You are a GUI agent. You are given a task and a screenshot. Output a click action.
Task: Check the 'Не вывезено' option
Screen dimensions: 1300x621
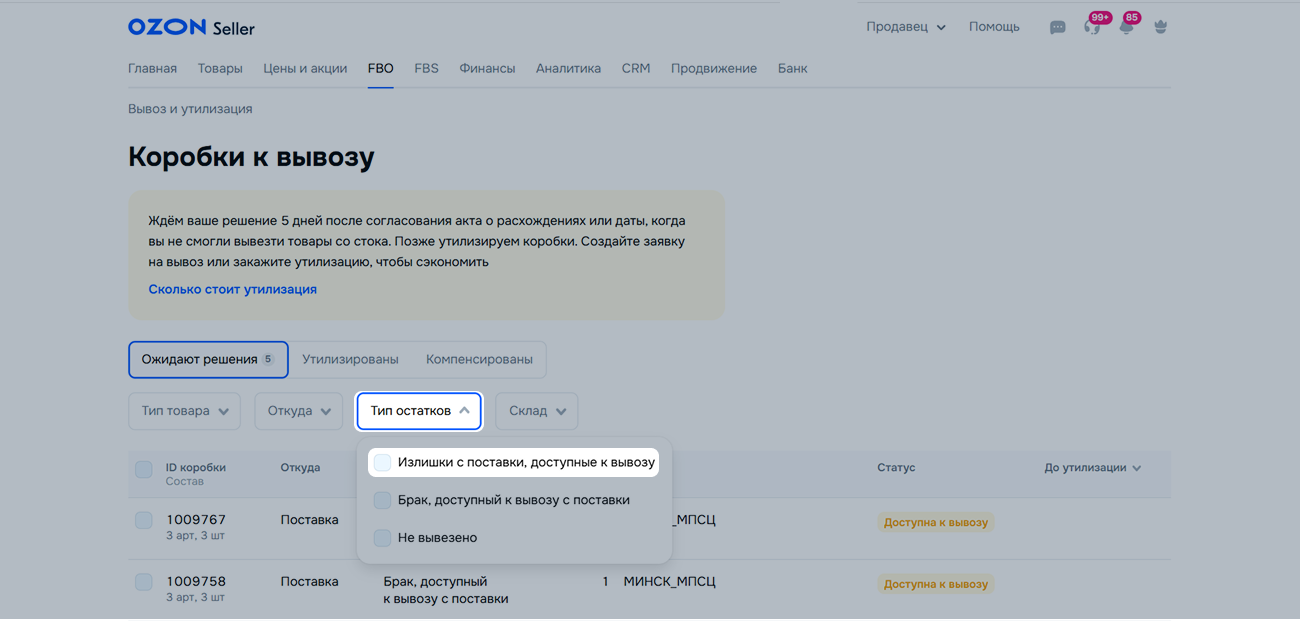tap(383, 538)
